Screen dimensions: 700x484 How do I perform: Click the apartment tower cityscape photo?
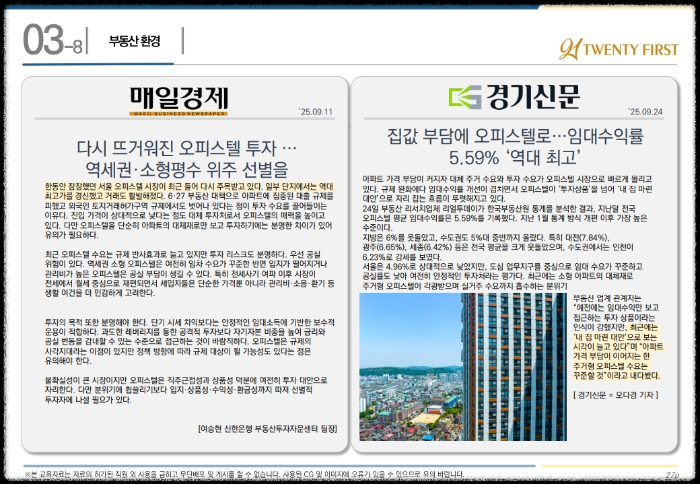tap(463, 367)
